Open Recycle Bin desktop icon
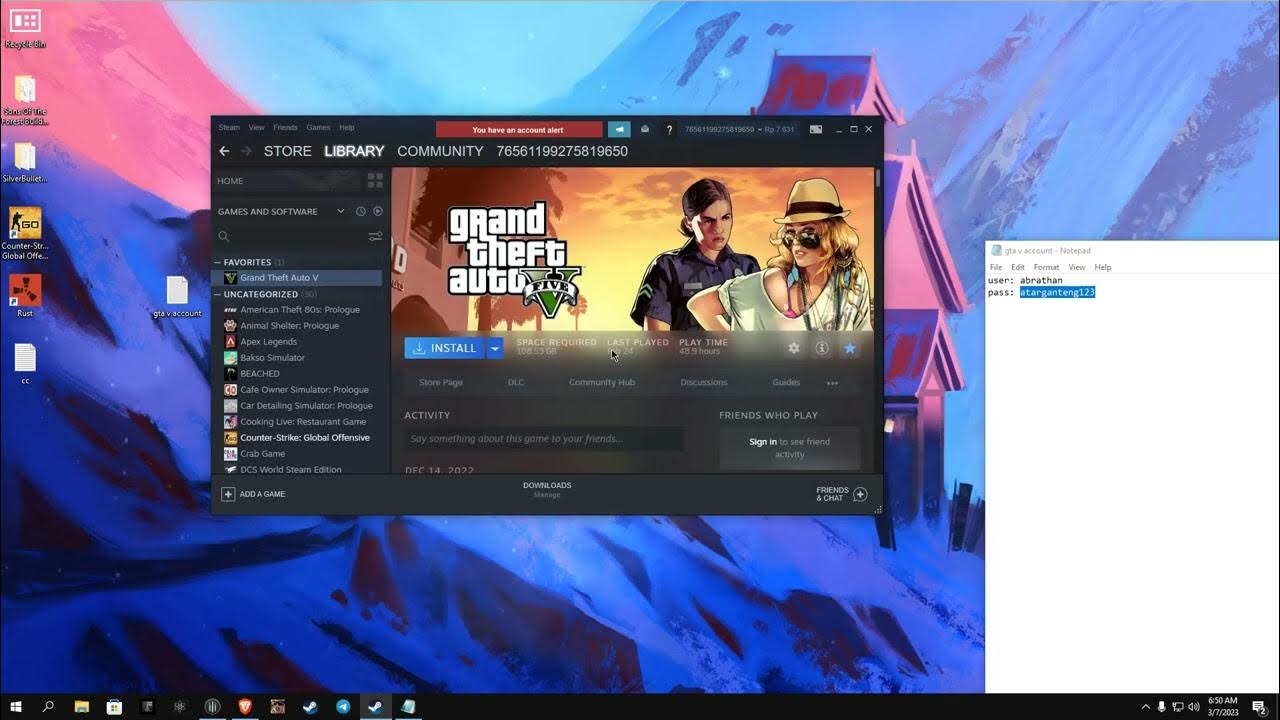This screenshot has height=720, width=1280. tap(25, 27)
